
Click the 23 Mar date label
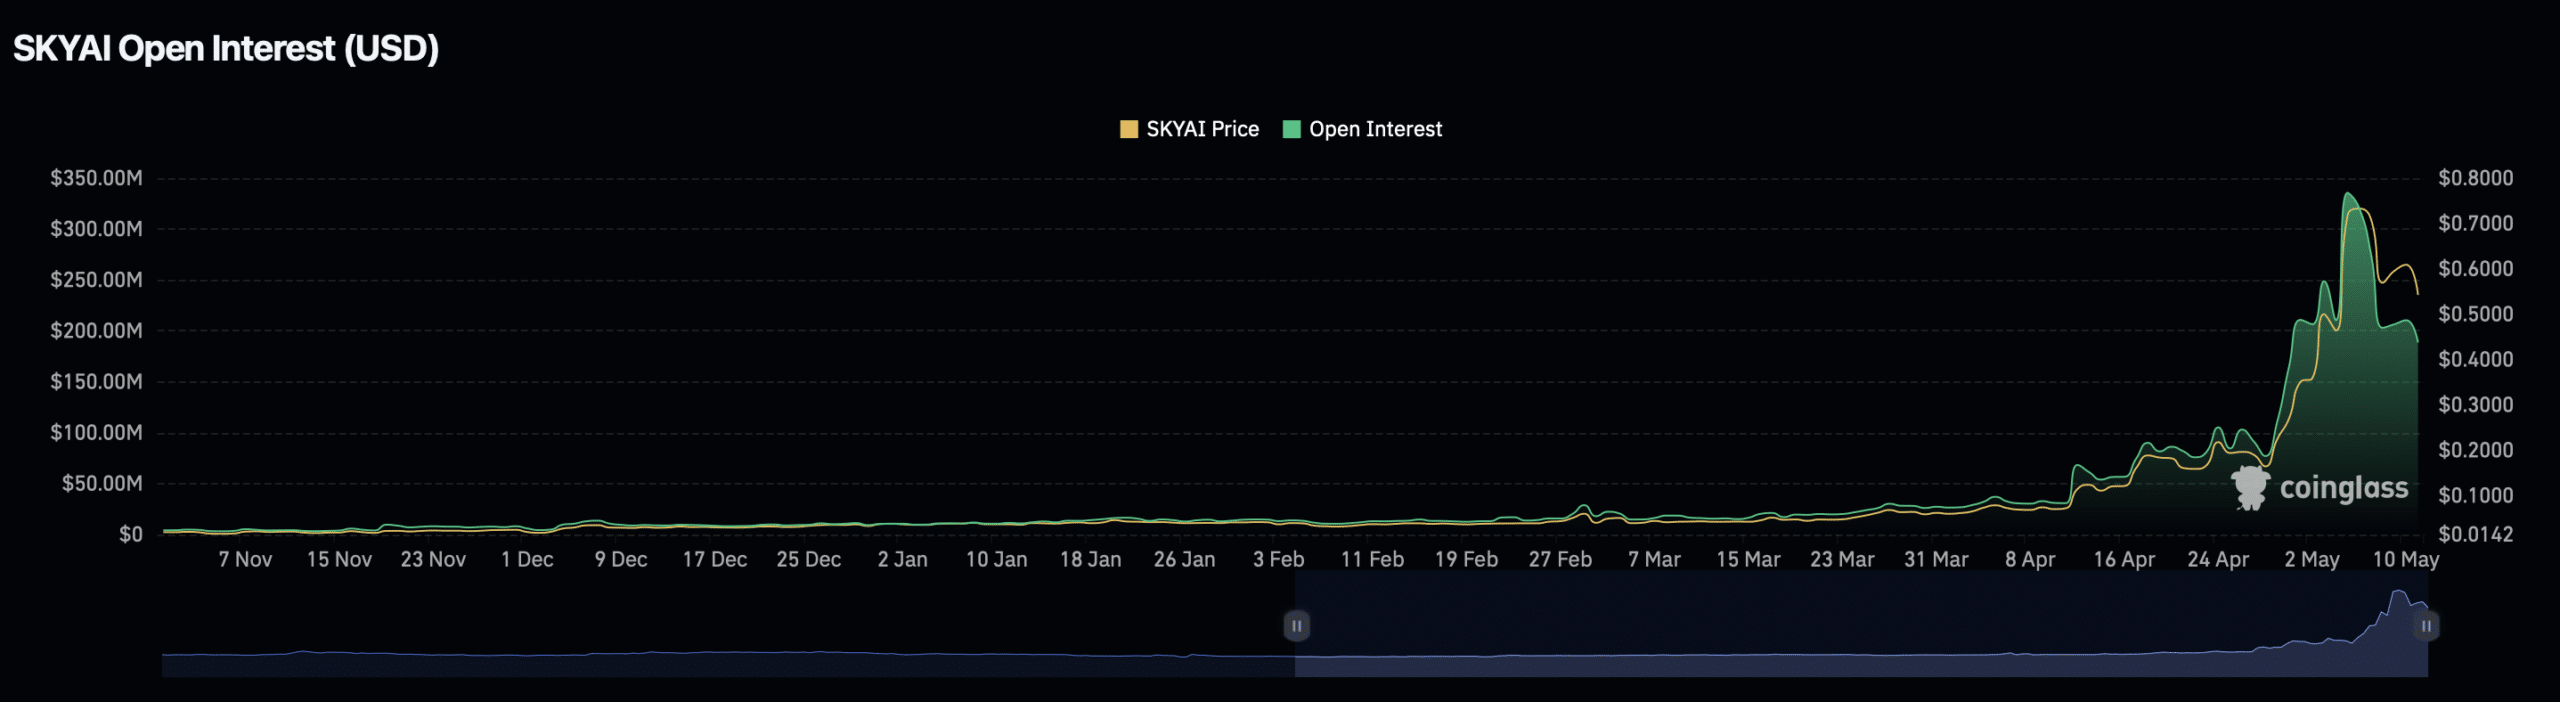pos(1842,560)
